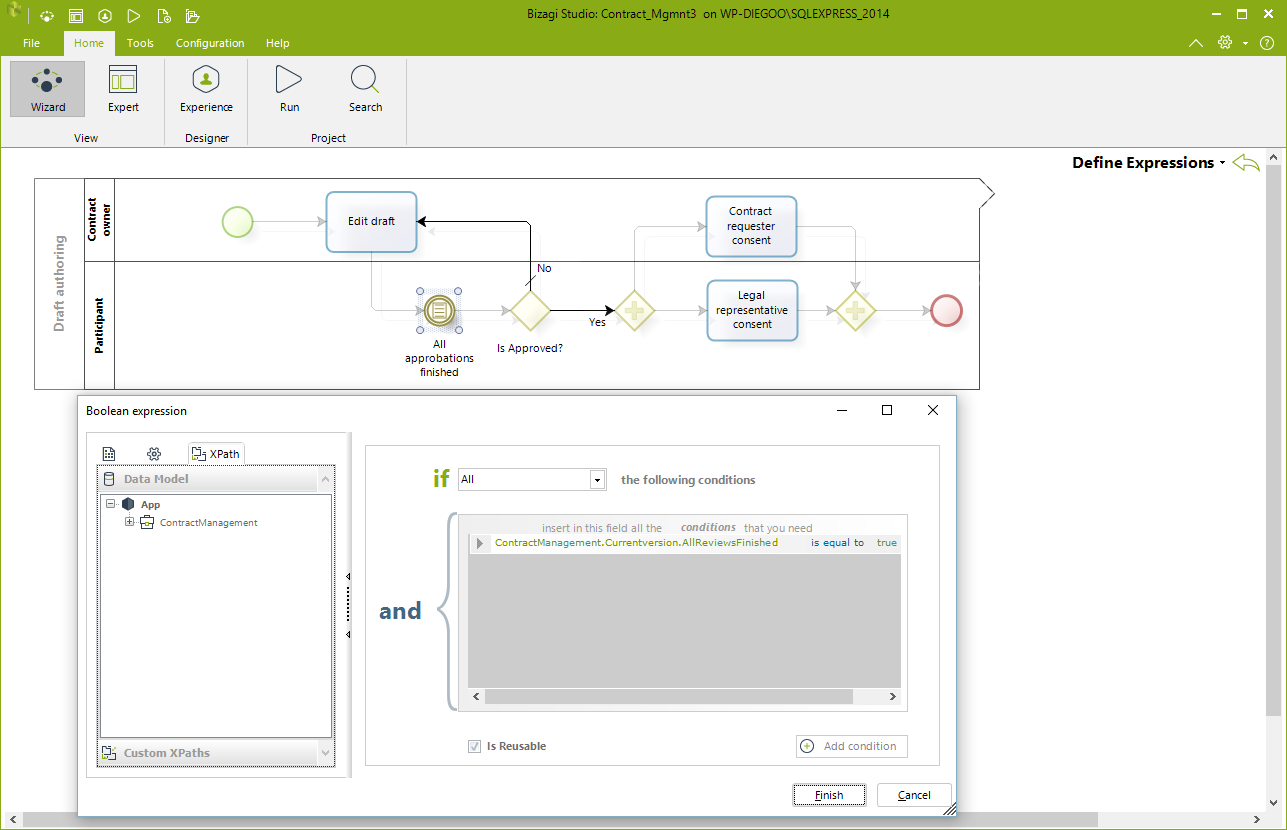This screenshot has width=1287, height=830.
Task: Close the Boolean expression dialog
Action: [933, 410]
